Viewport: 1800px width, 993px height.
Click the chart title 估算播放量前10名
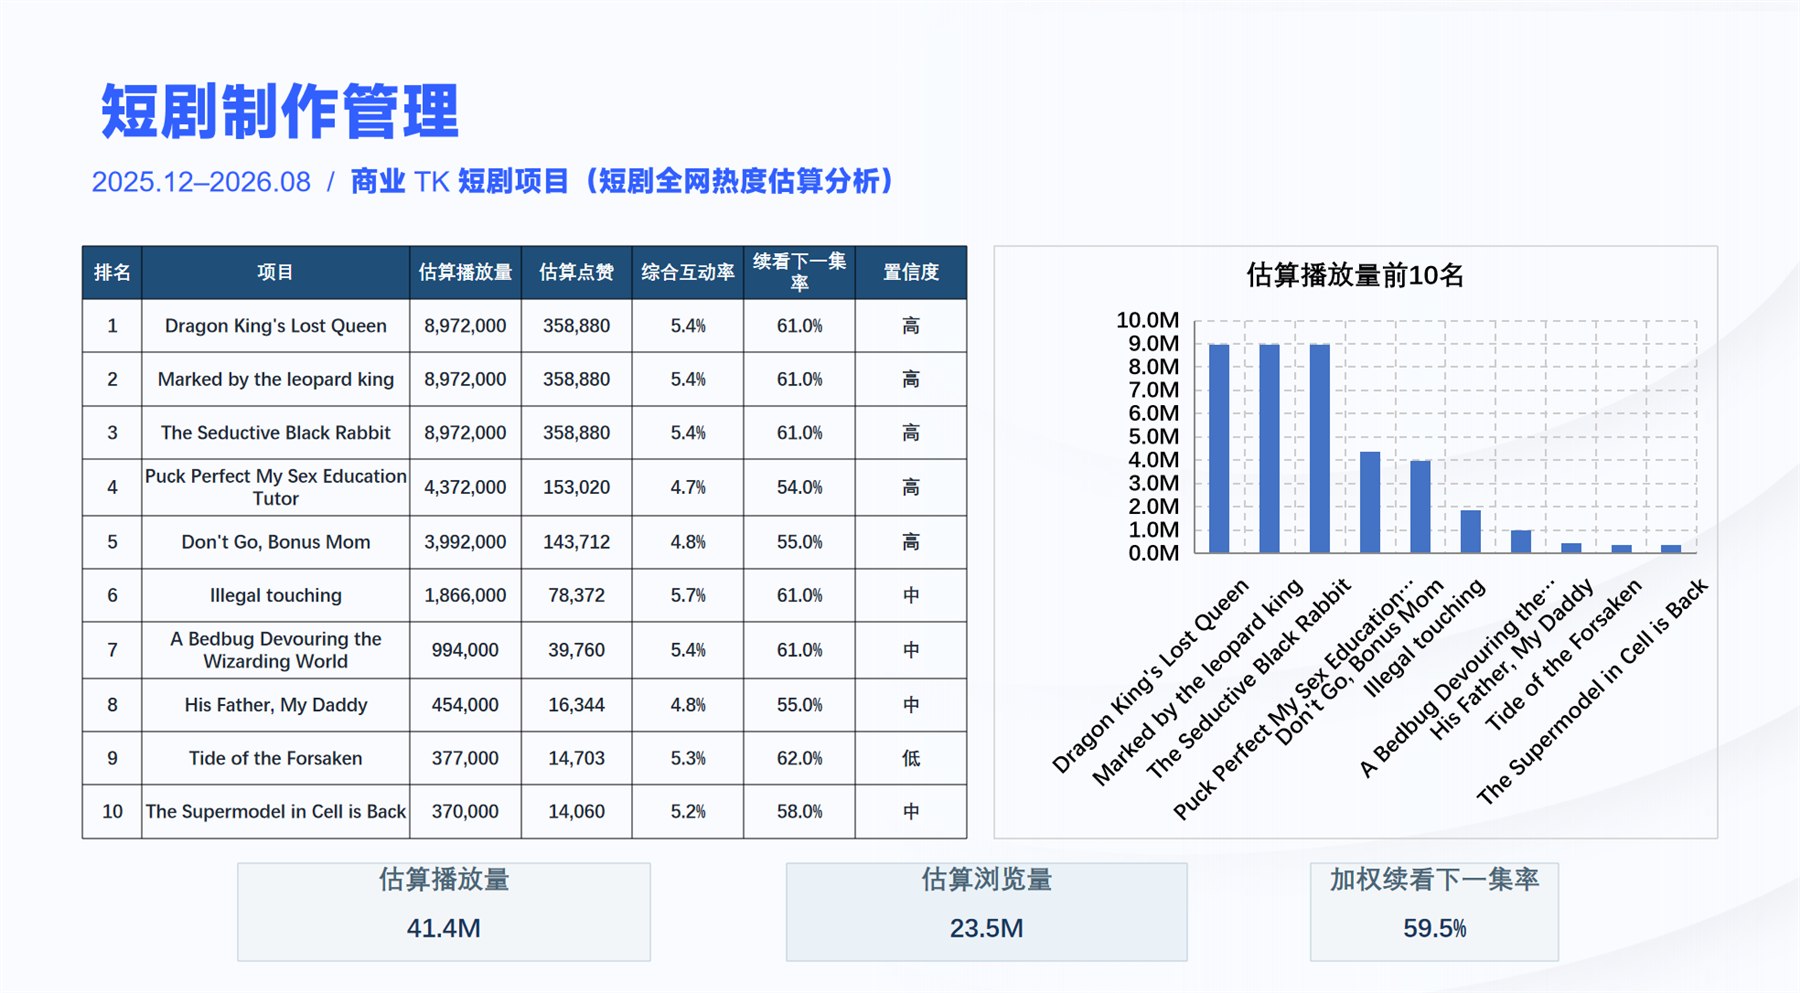tap(1355, 275)
